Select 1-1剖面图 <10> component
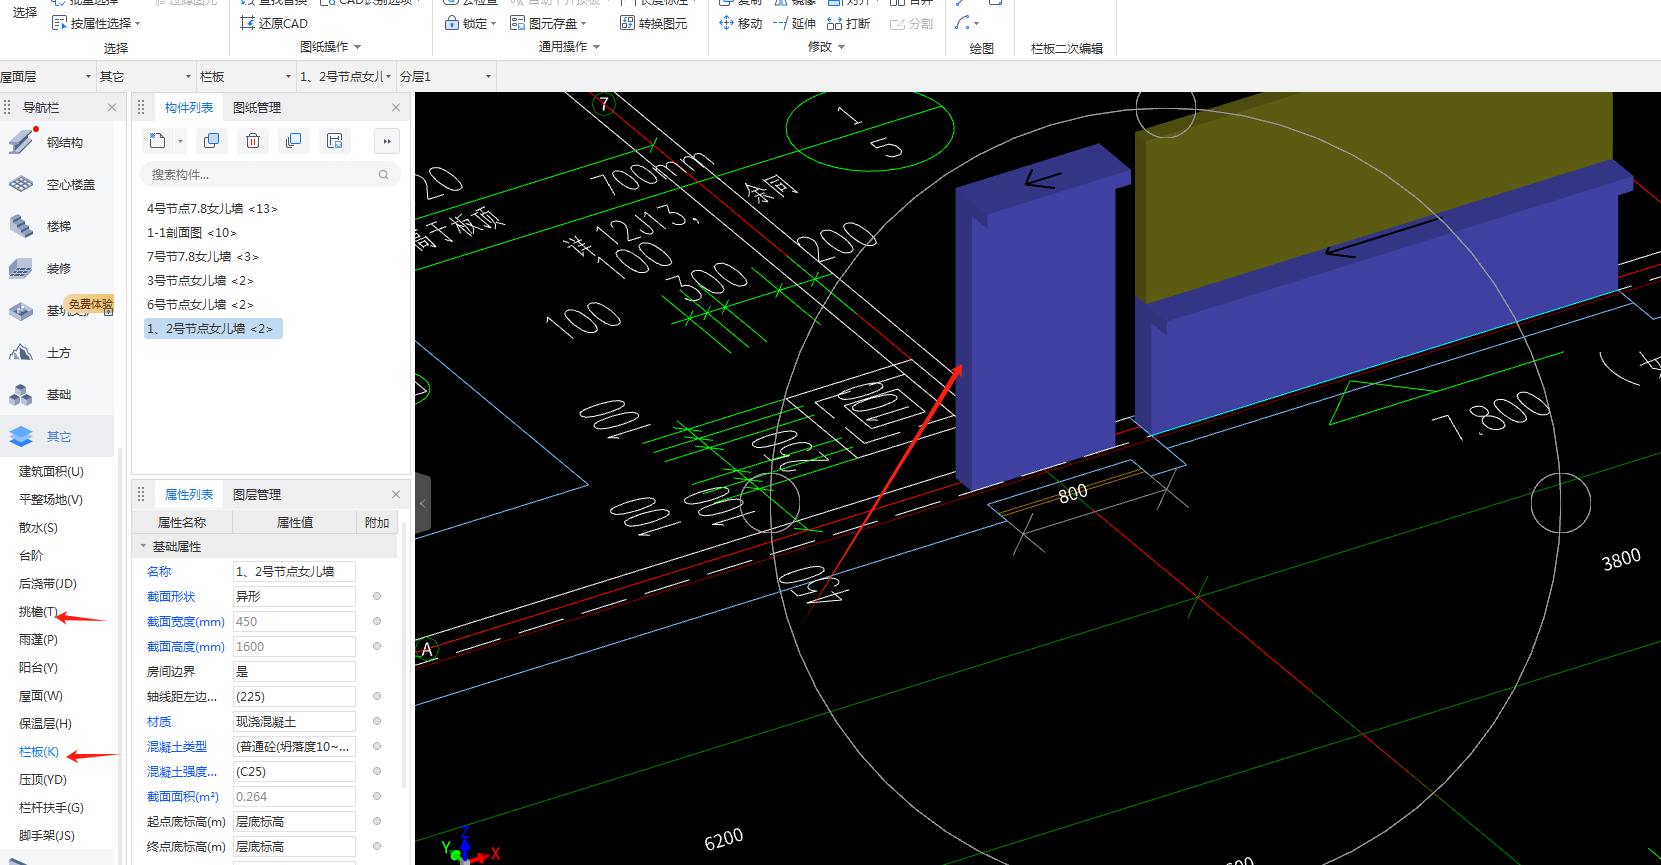Image resolution: width=1661 pixels, height=865 pixels. tap(192, 233)
